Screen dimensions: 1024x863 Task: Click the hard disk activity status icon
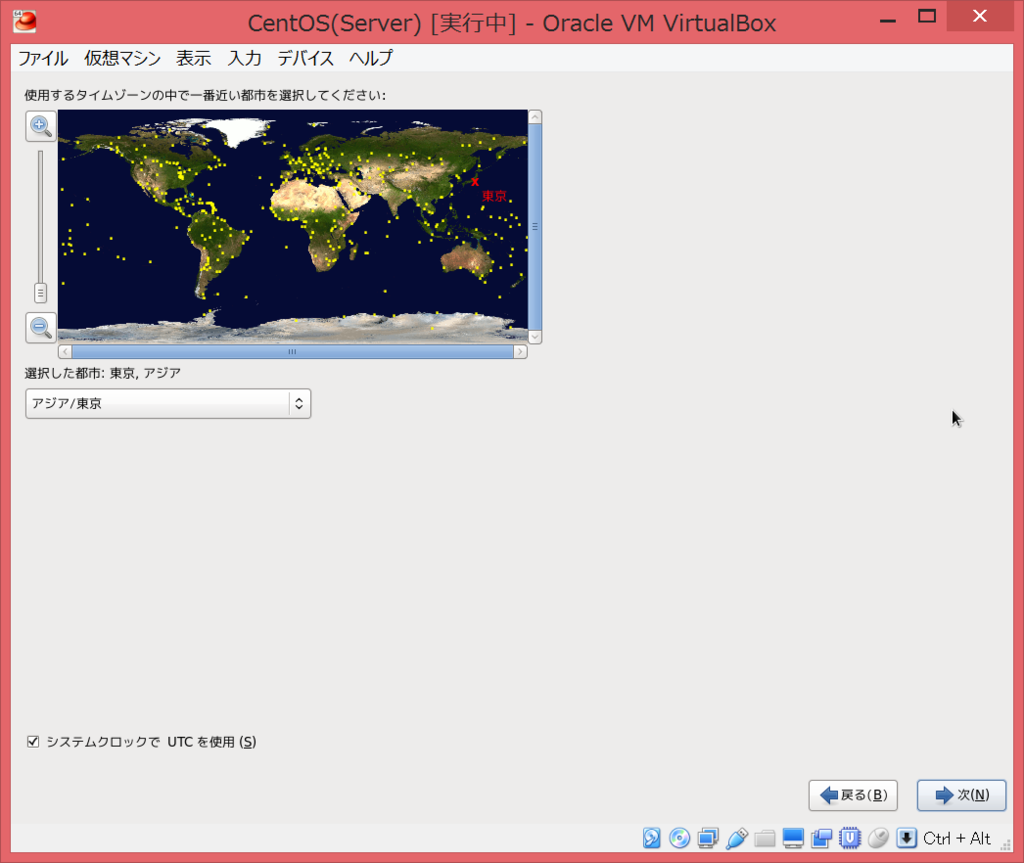tap(651, 838)
